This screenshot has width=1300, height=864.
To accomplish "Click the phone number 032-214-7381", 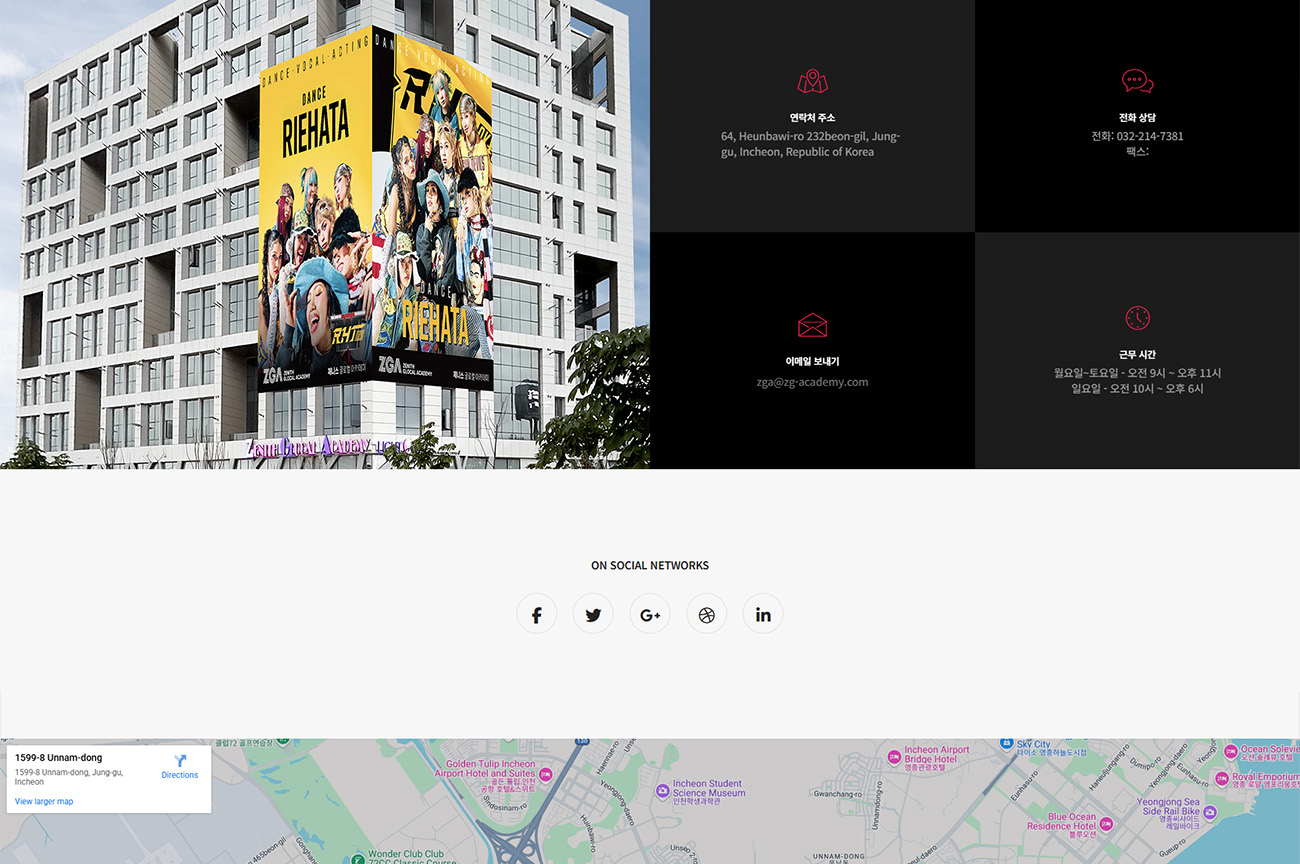I will (1150, 136).
